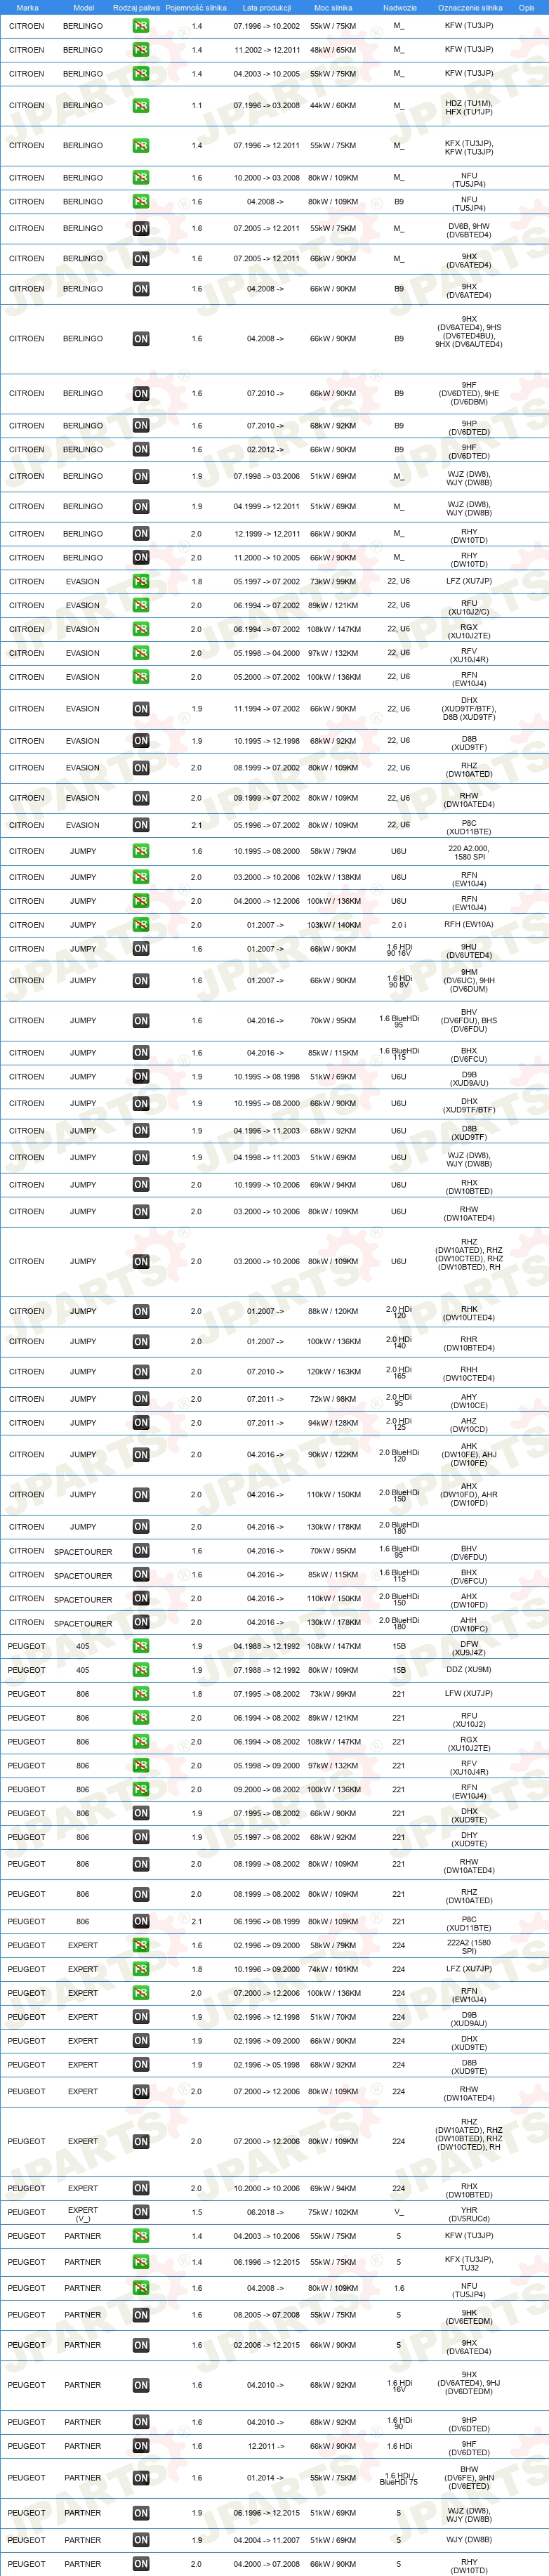Click diesel icon in Spacetourer 70kW / 95KM row
Screen dimensions: 549x2576
(141, 1552)
